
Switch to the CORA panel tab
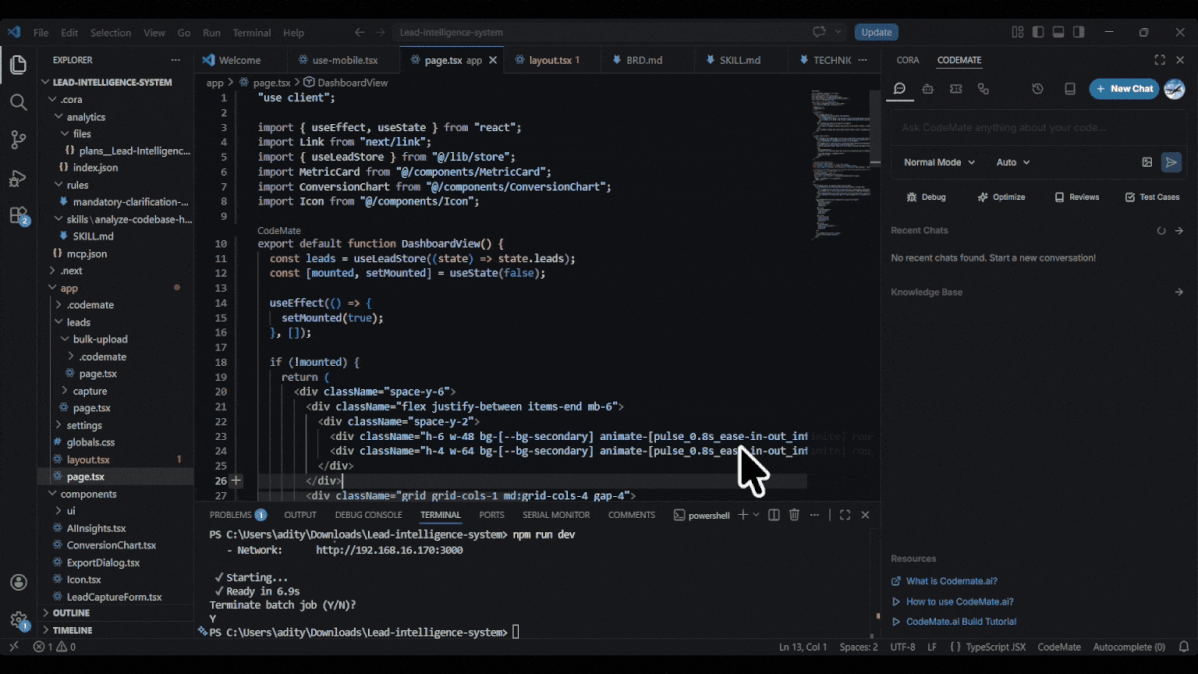tap(908, 60)
